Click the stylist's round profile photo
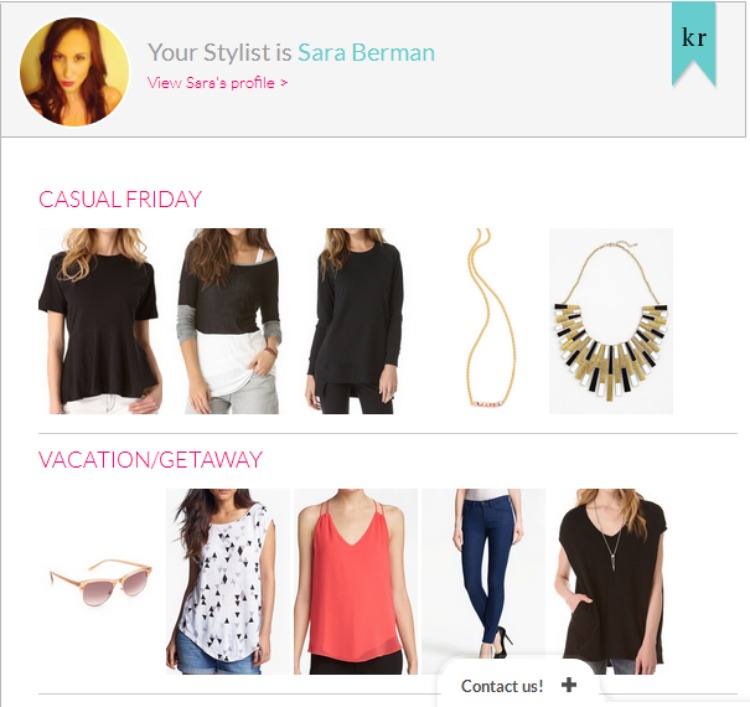 pyautogui.click(x=74, y=72)
